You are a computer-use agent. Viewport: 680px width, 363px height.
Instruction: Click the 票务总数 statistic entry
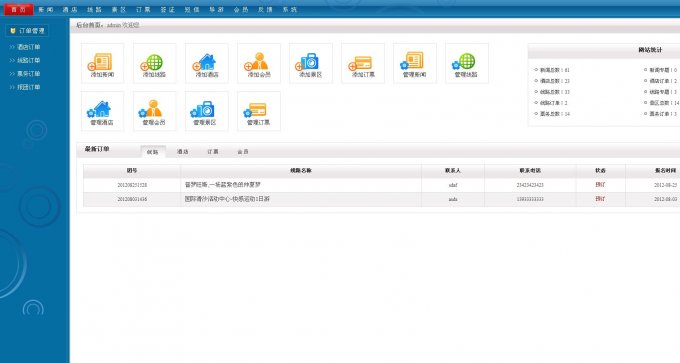(555, 114)
